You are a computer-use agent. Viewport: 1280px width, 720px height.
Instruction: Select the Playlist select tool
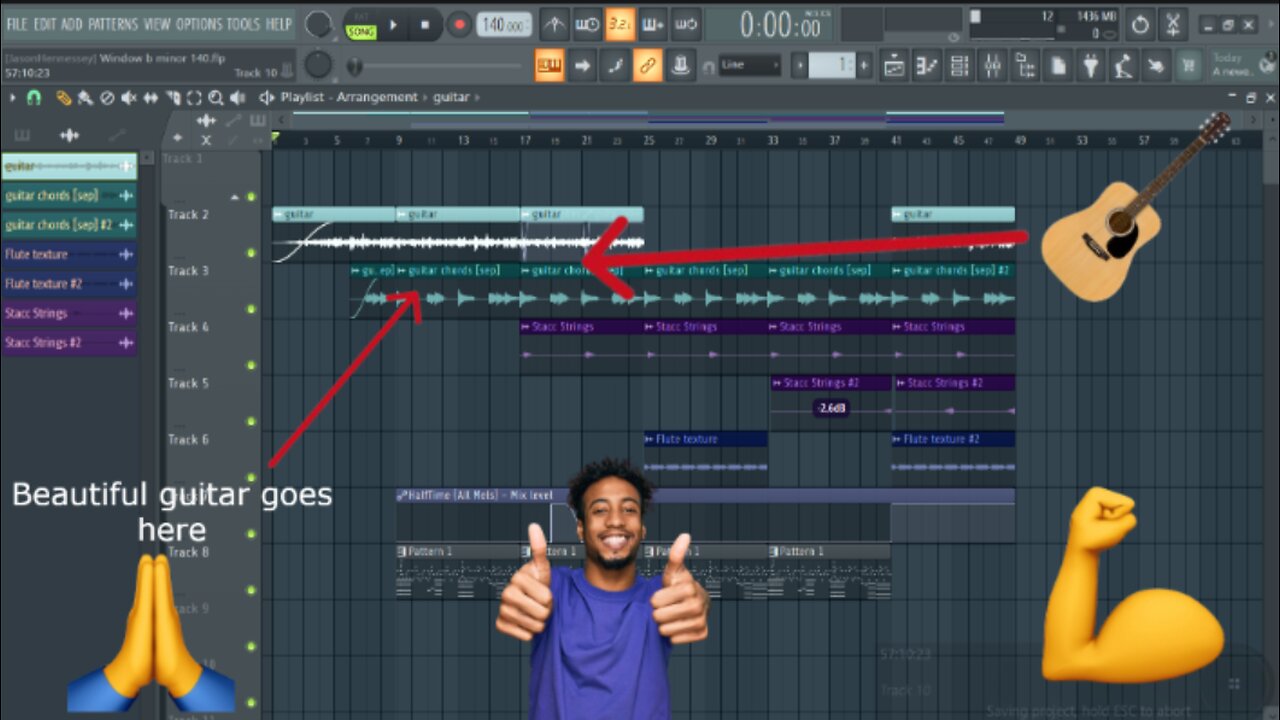[194, 98]
